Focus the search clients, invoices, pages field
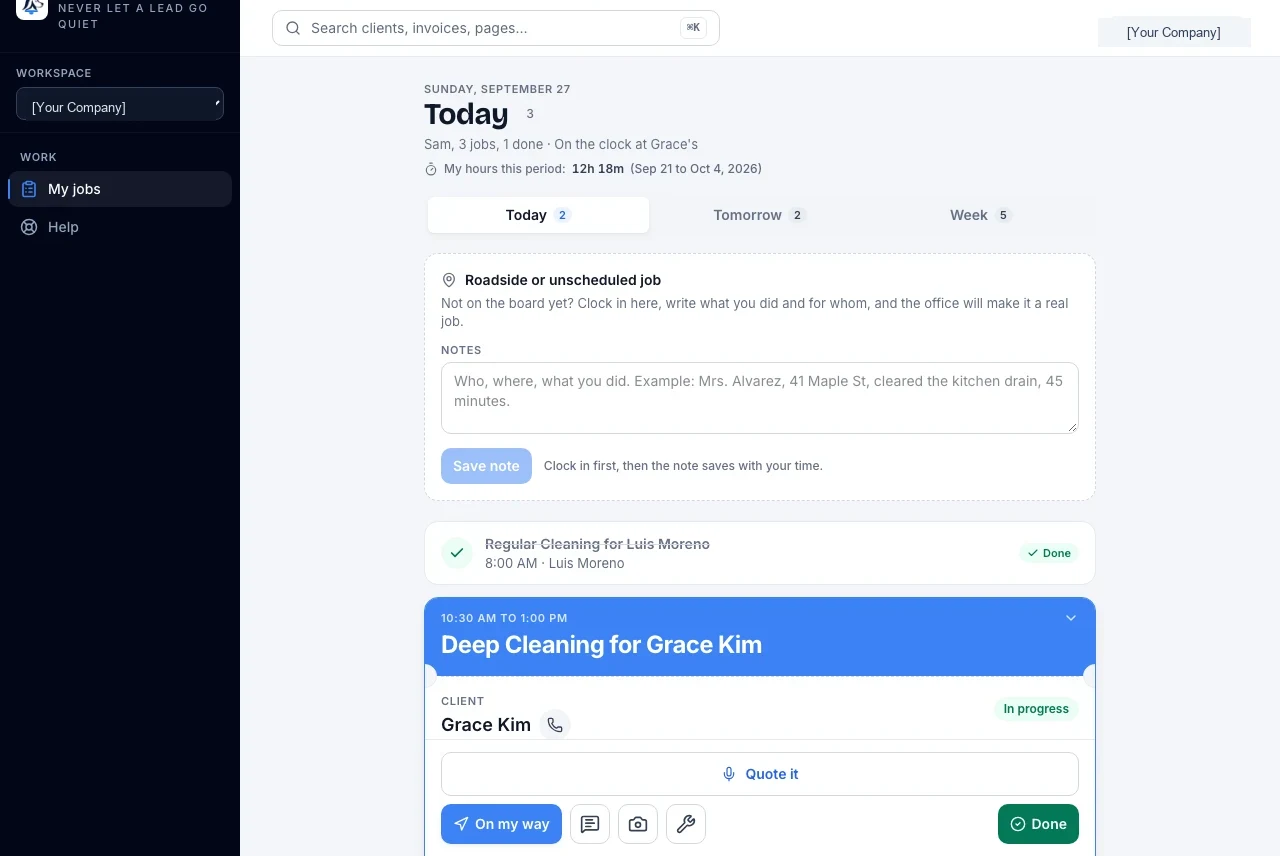Viewport: 1280px width, 856px height. tap(496, 28)
